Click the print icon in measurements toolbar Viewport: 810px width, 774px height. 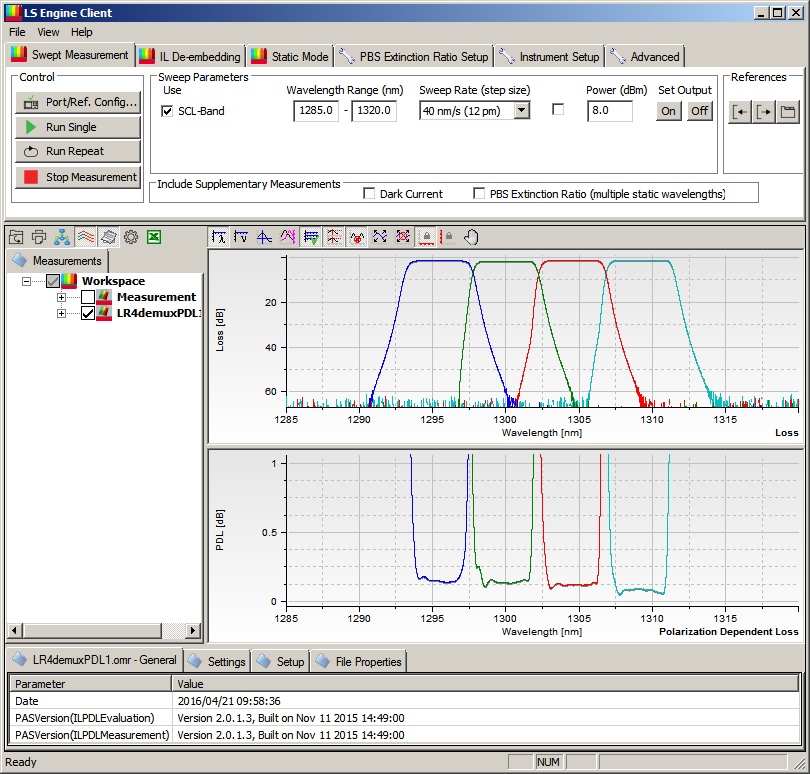click(x=39, y=237)
